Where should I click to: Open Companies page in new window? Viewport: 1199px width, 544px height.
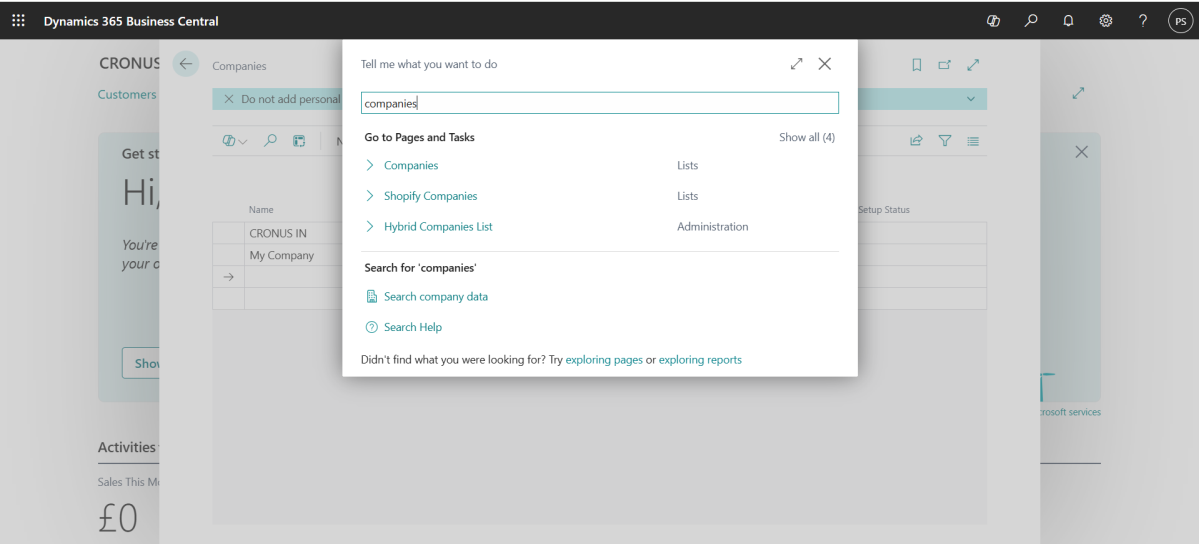pyautogui.click(x=944, y=66)
